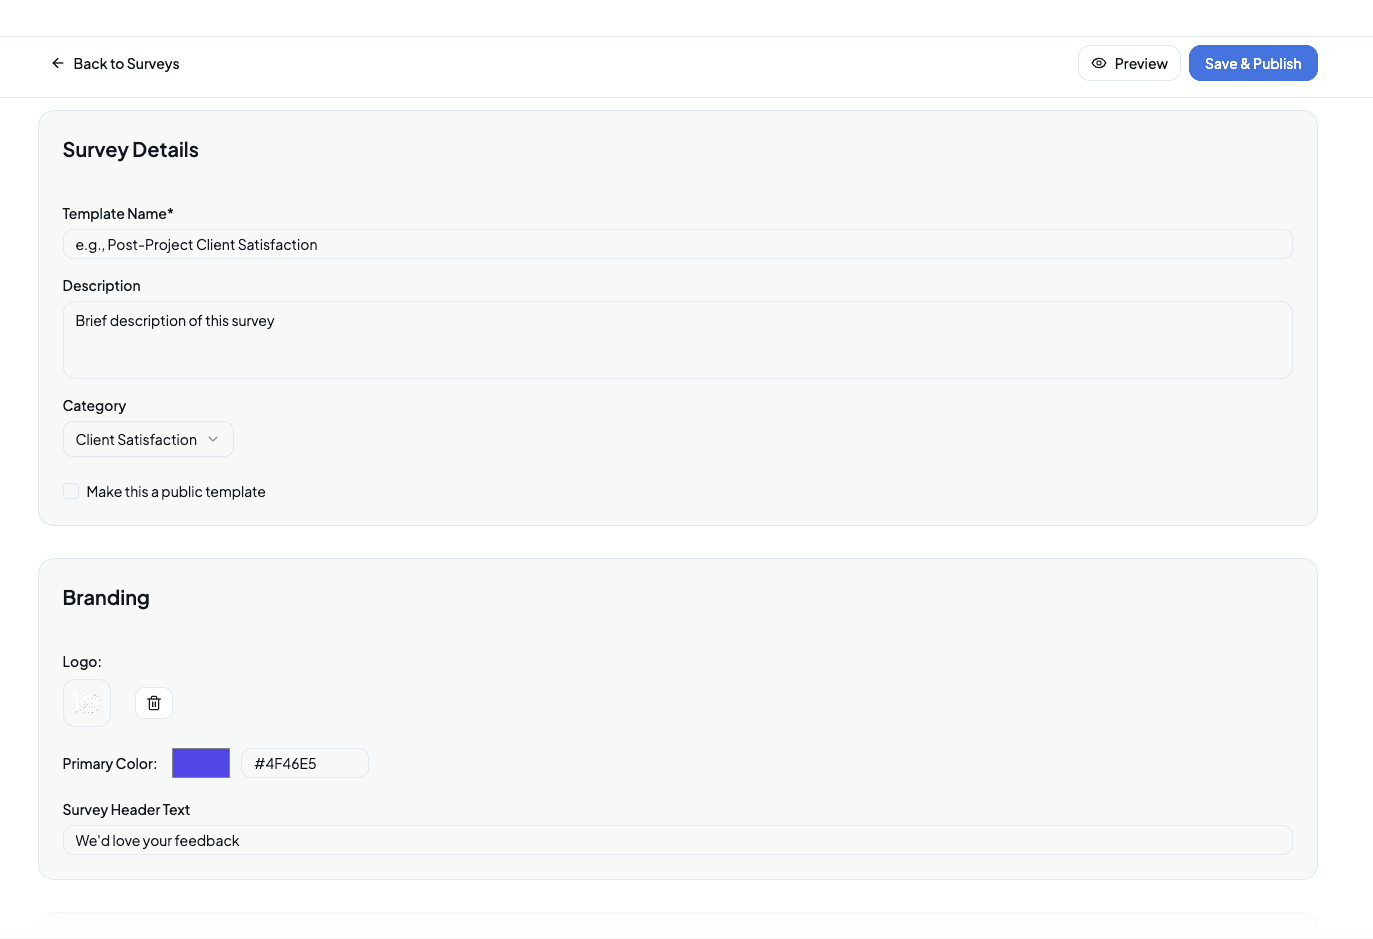
Task: Expand the "Client Satisfaction" selector
Action: pos(148,439)
